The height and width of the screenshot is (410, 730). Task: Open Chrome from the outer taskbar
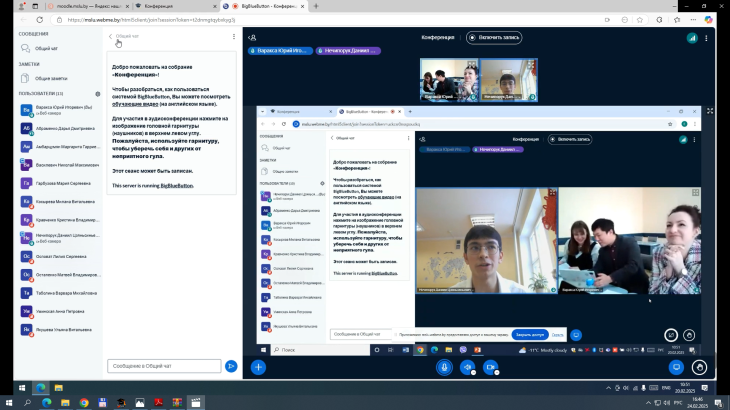click(84, 403)
